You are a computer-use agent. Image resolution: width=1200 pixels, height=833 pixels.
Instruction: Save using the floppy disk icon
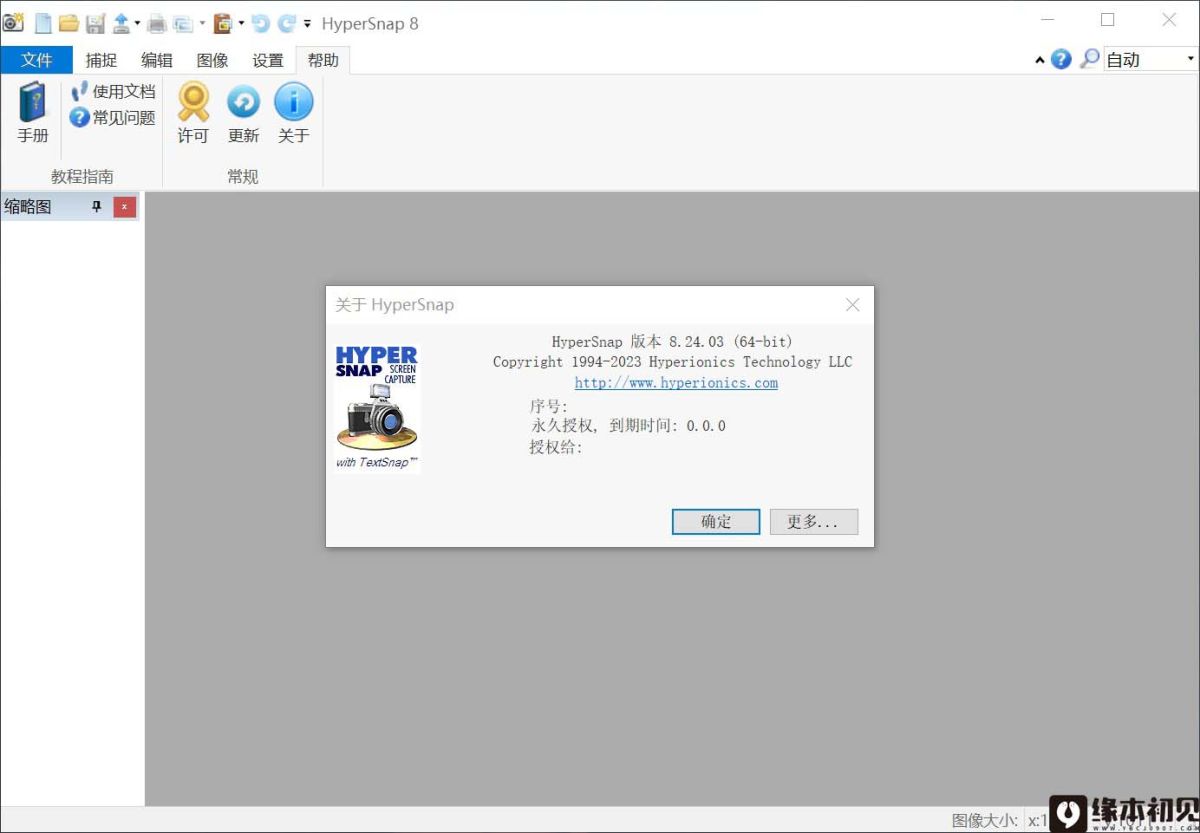(95, 23)
